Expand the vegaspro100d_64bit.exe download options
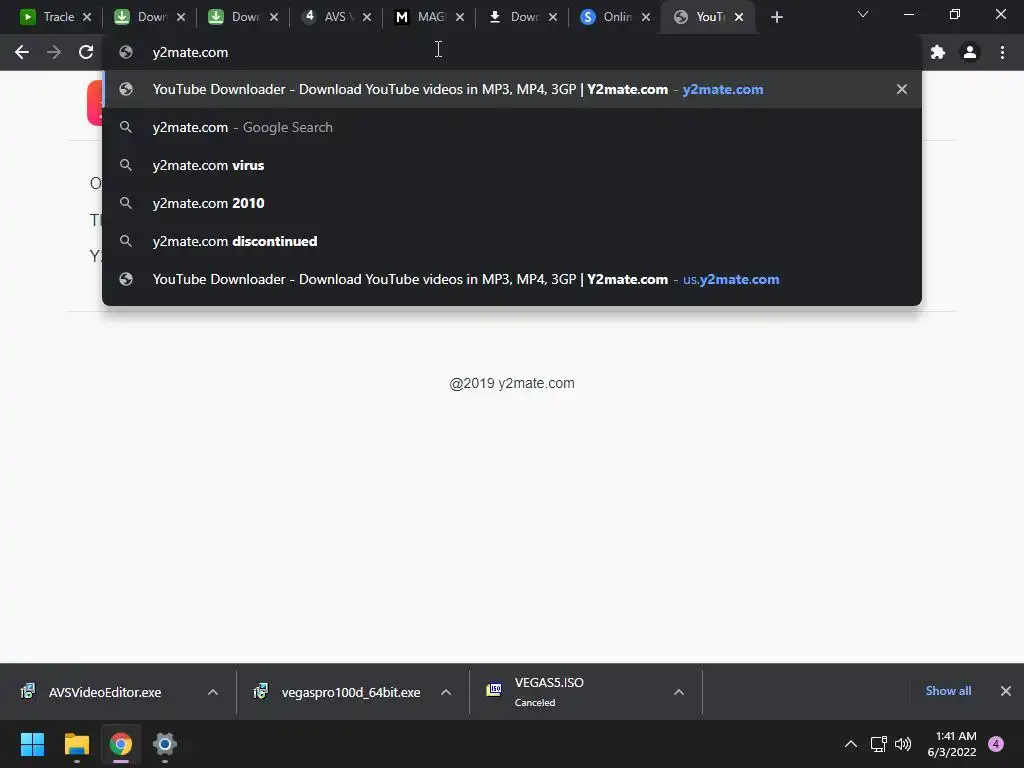The width and height of the screenshot is (1024, 768). click(446, 692)
